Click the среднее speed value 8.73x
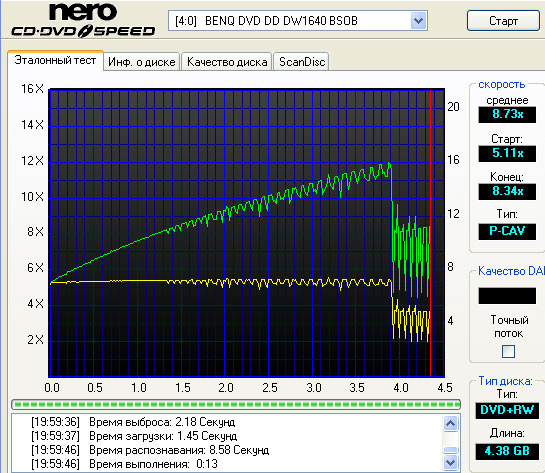This screenshot has height=473, width=545. coord(507,114)
